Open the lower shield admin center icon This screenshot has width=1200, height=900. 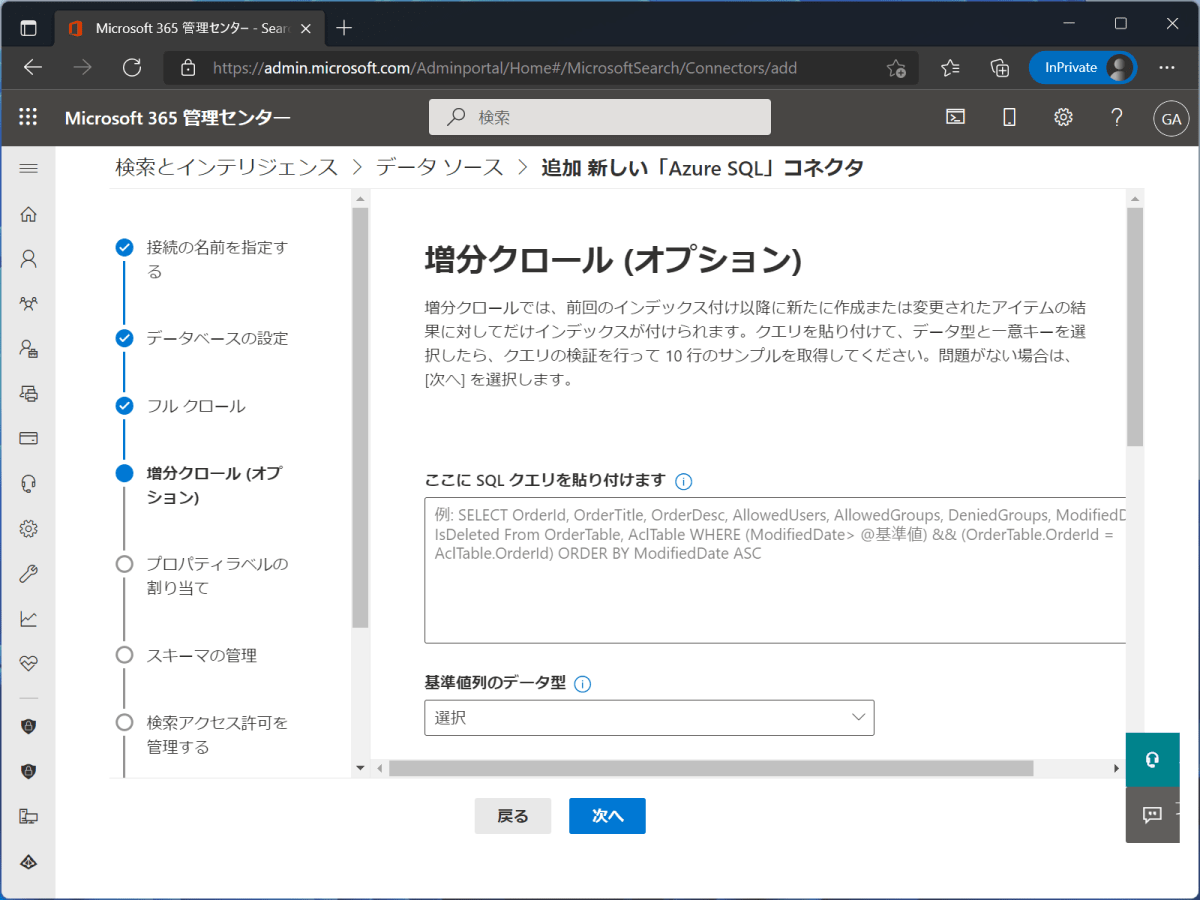[x=28, y=771]
